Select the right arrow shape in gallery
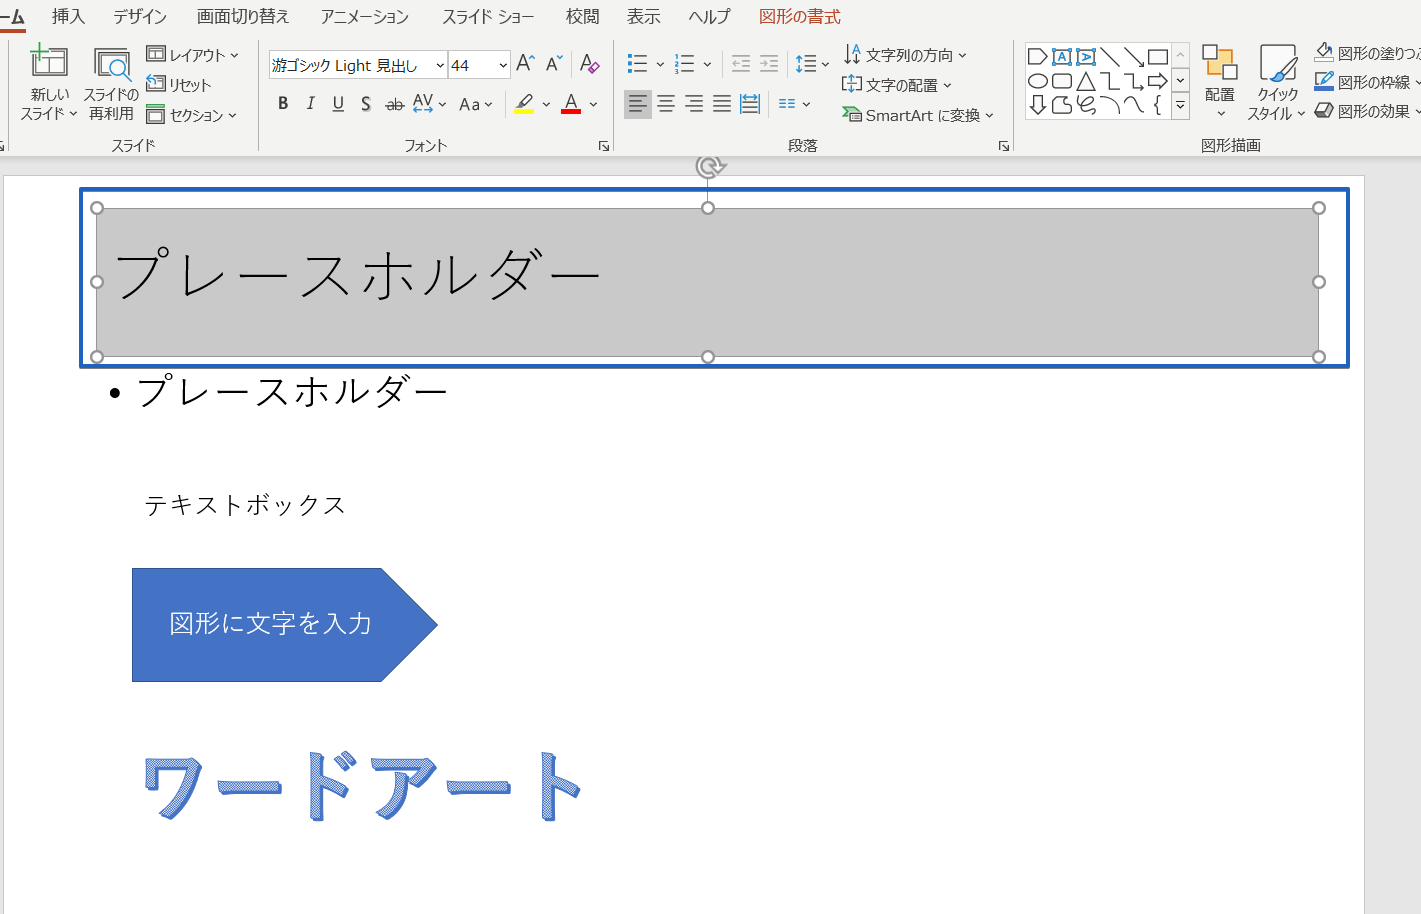 (1158, 81)
